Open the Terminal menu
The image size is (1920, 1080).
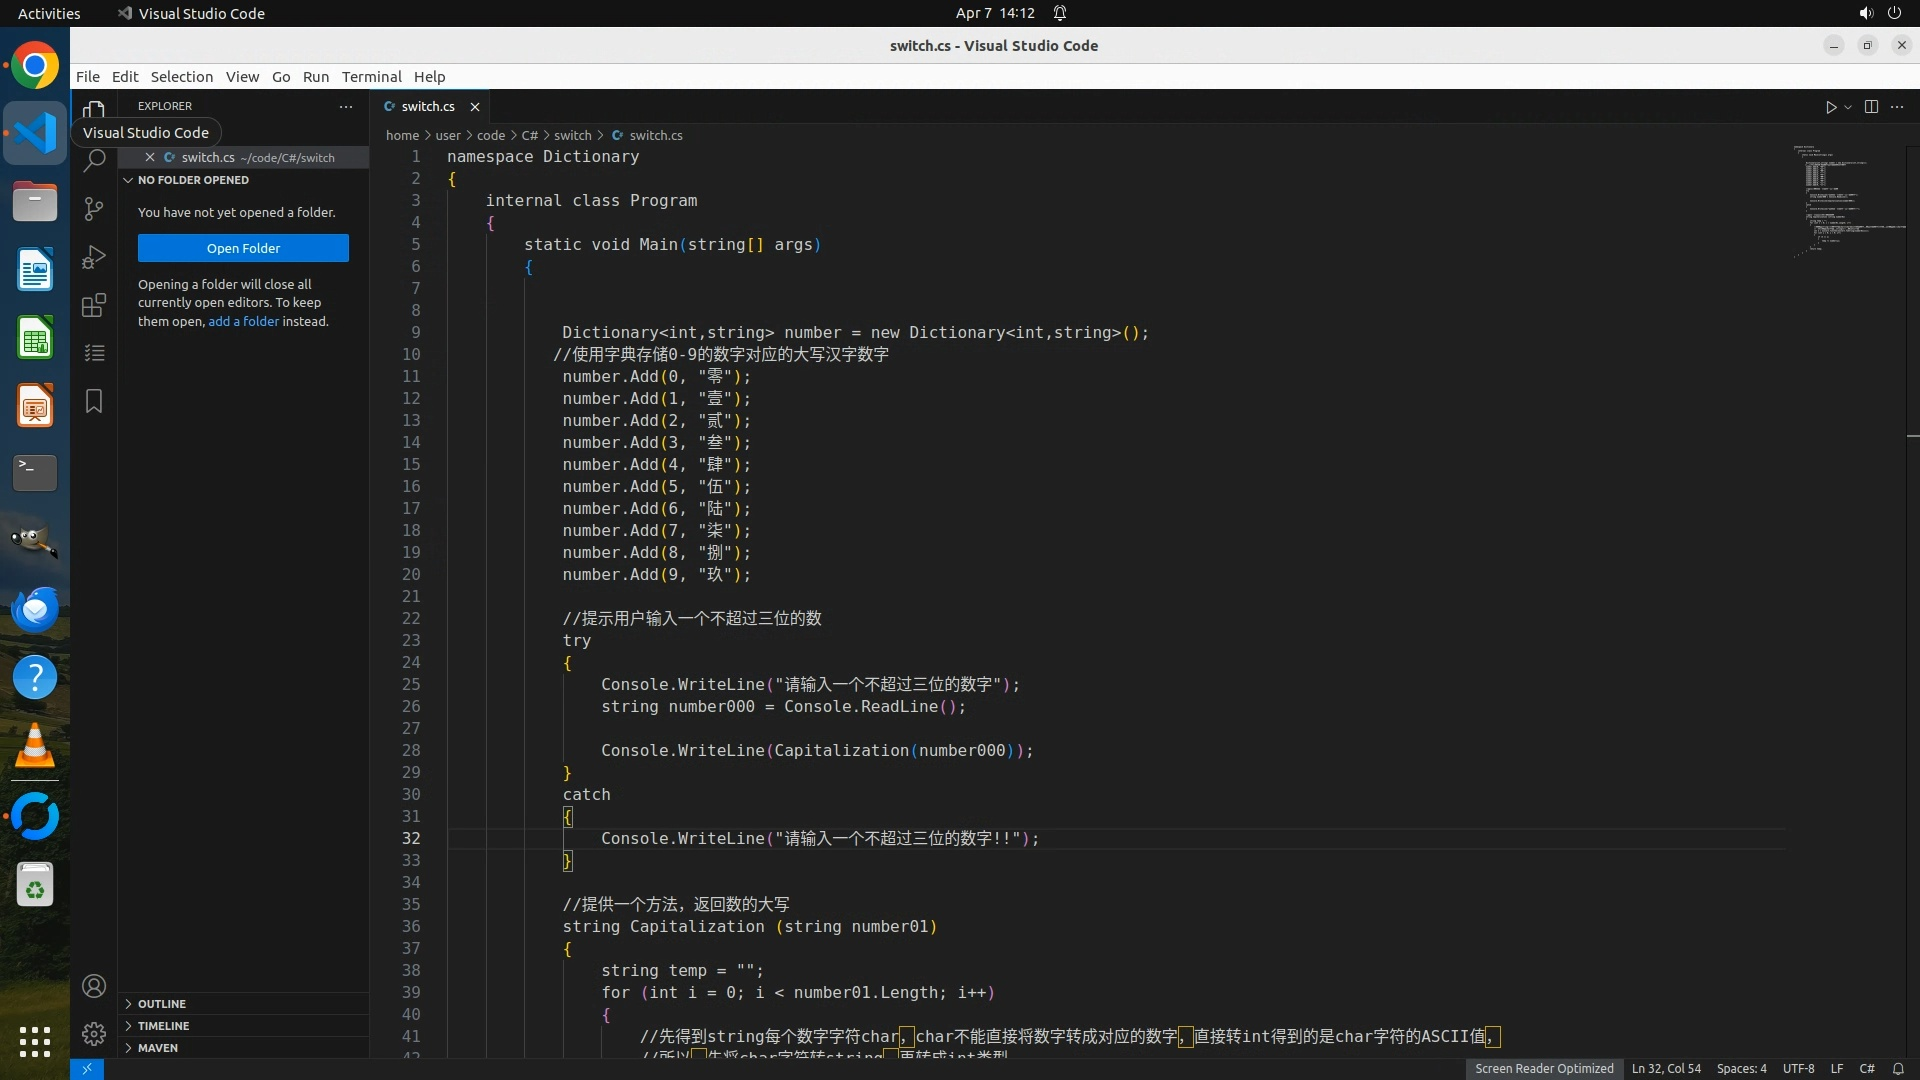(371, 77)
